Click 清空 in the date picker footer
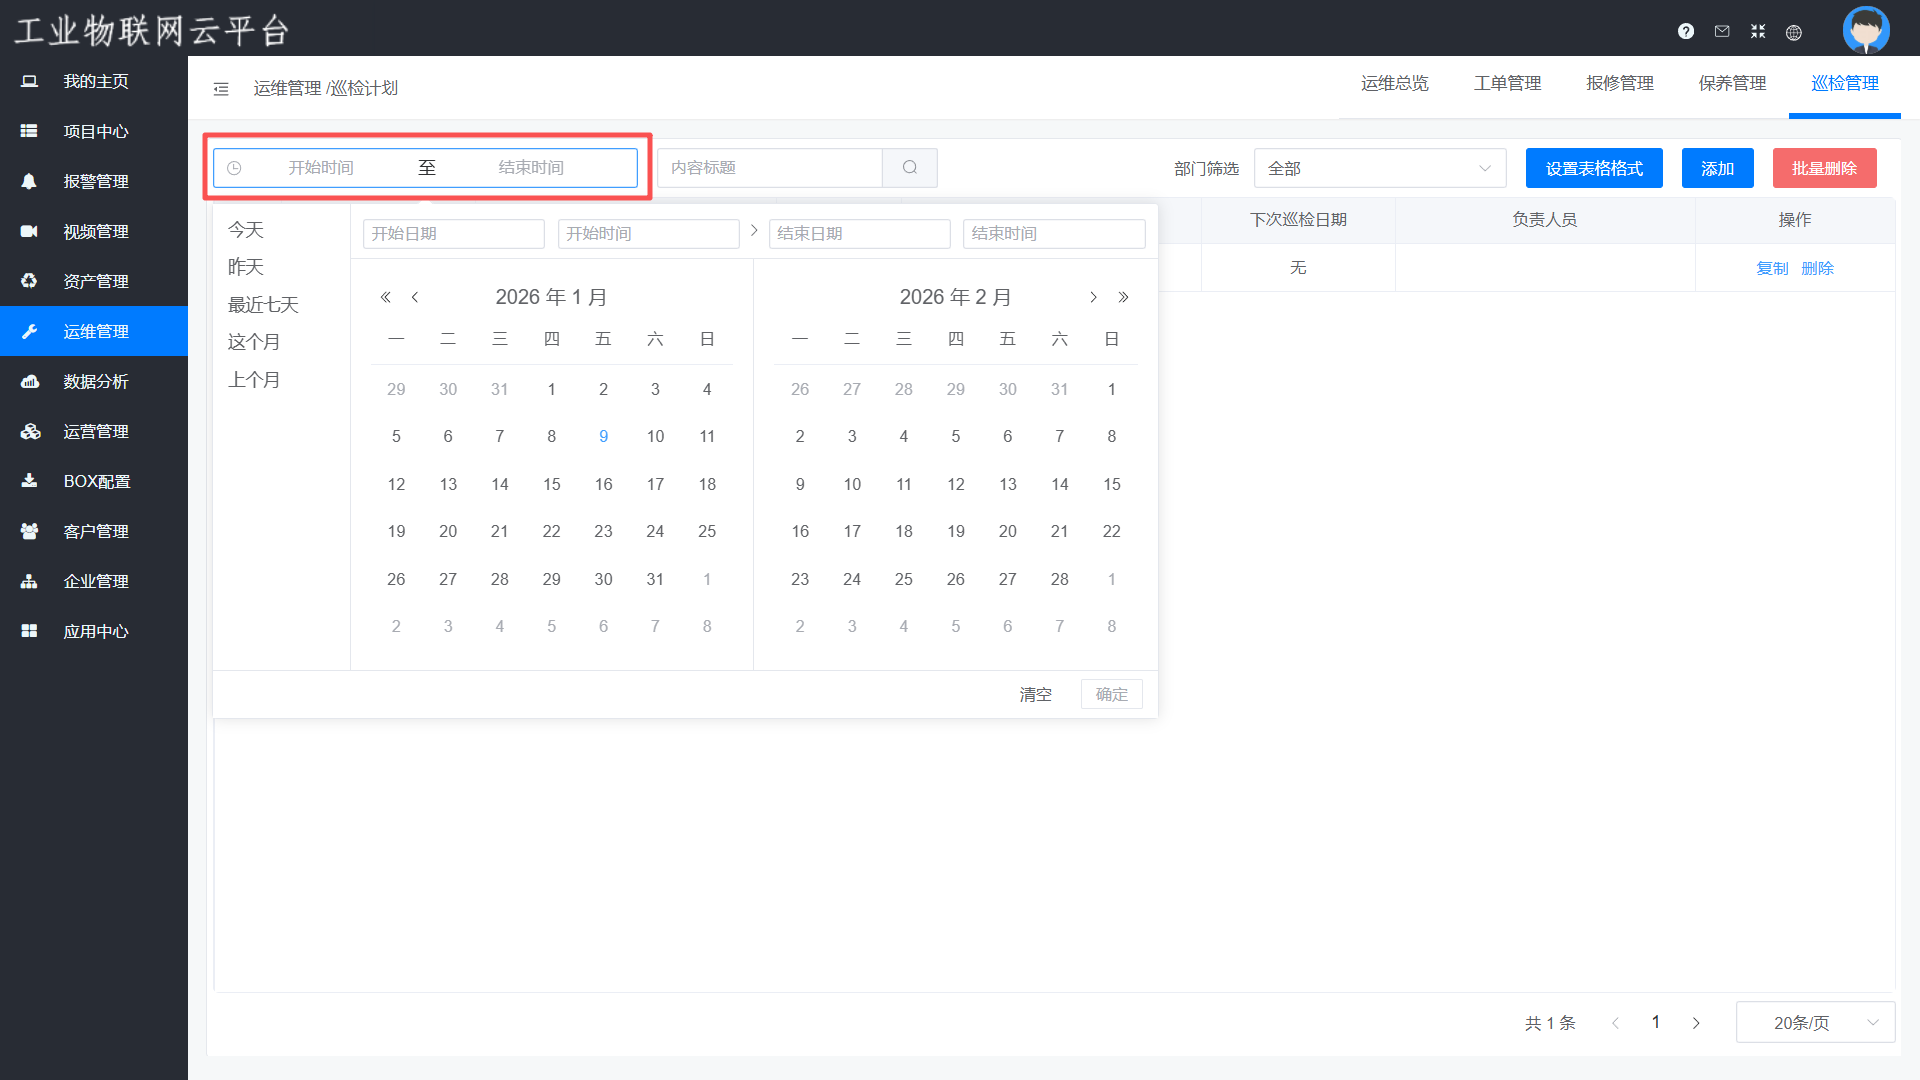 (1035, 694)
